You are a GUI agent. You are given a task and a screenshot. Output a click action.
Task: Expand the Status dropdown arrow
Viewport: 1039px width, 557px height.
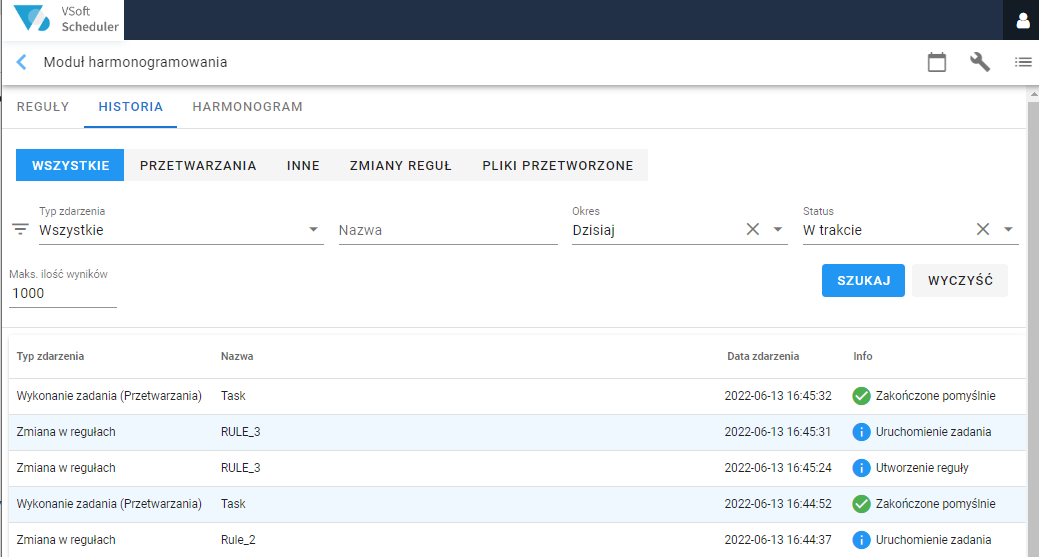[x=1008, y=230]
